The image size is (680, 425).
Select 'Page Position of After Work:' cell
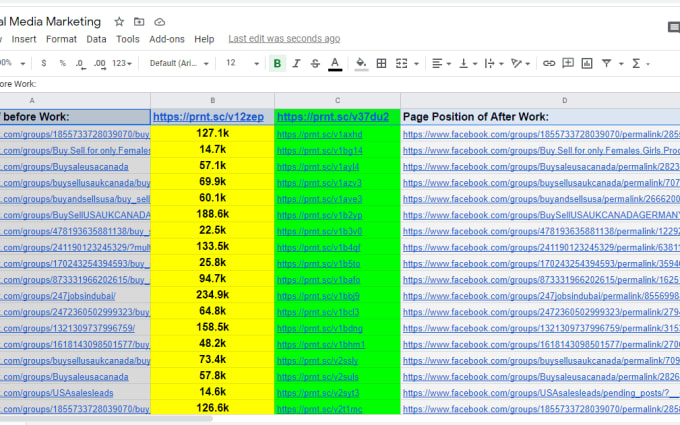(540, 117)
